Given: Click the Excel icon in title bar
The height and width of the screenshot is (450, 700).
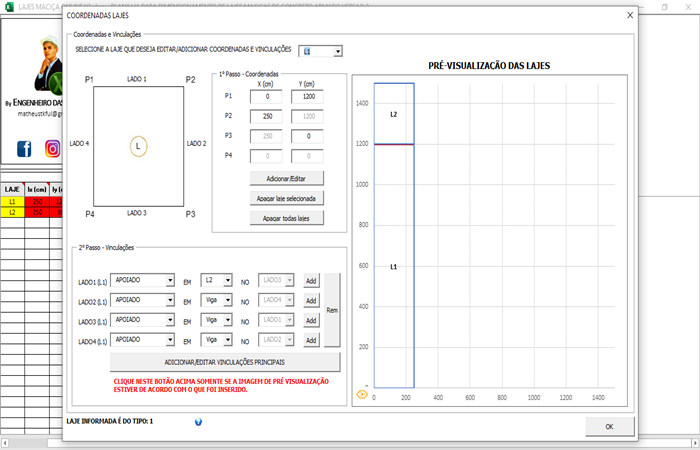Looking at the screenshot, I should [9, 6].
